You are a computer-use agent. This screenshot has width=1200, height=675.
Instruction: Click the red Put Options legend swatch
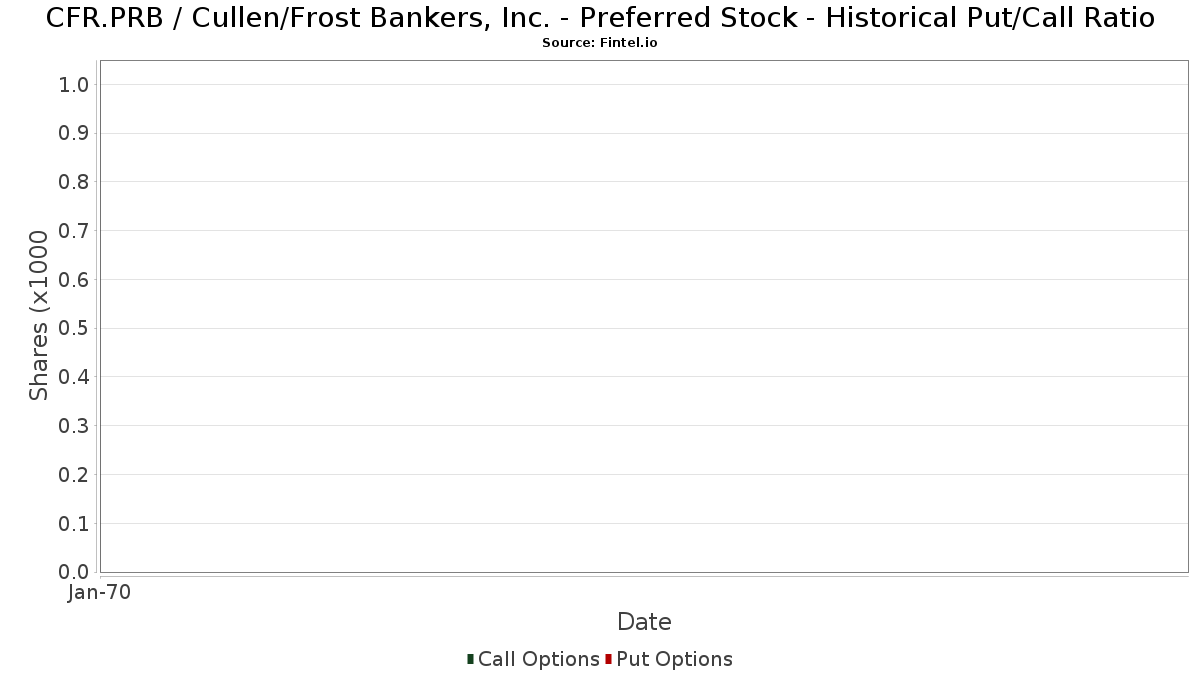click(x=608, y=659)
